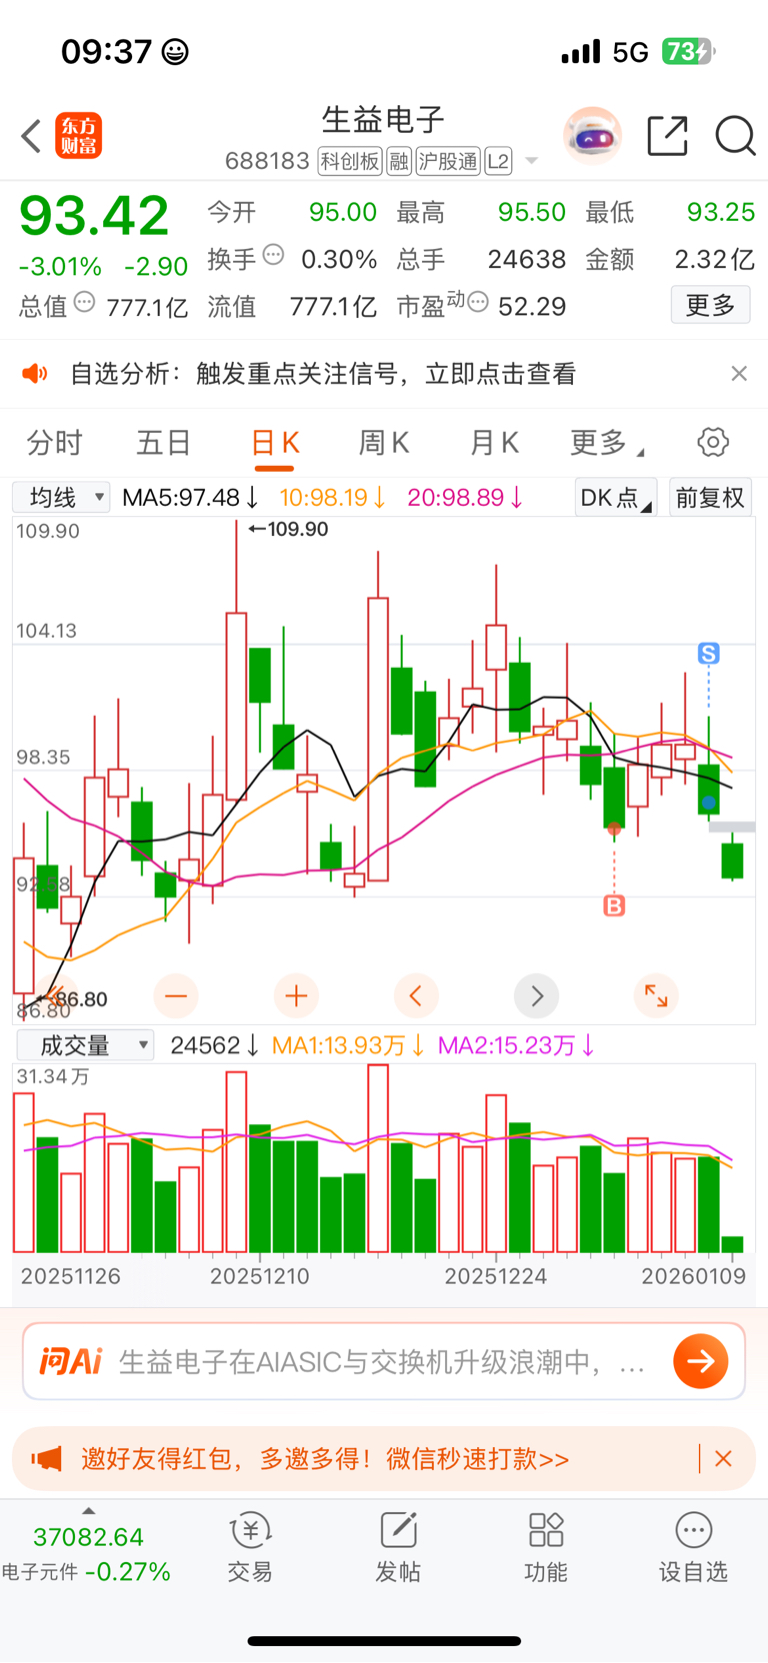
Task: Tap the megaphone icon in invite banner
Action: [x=46, y=1459]
